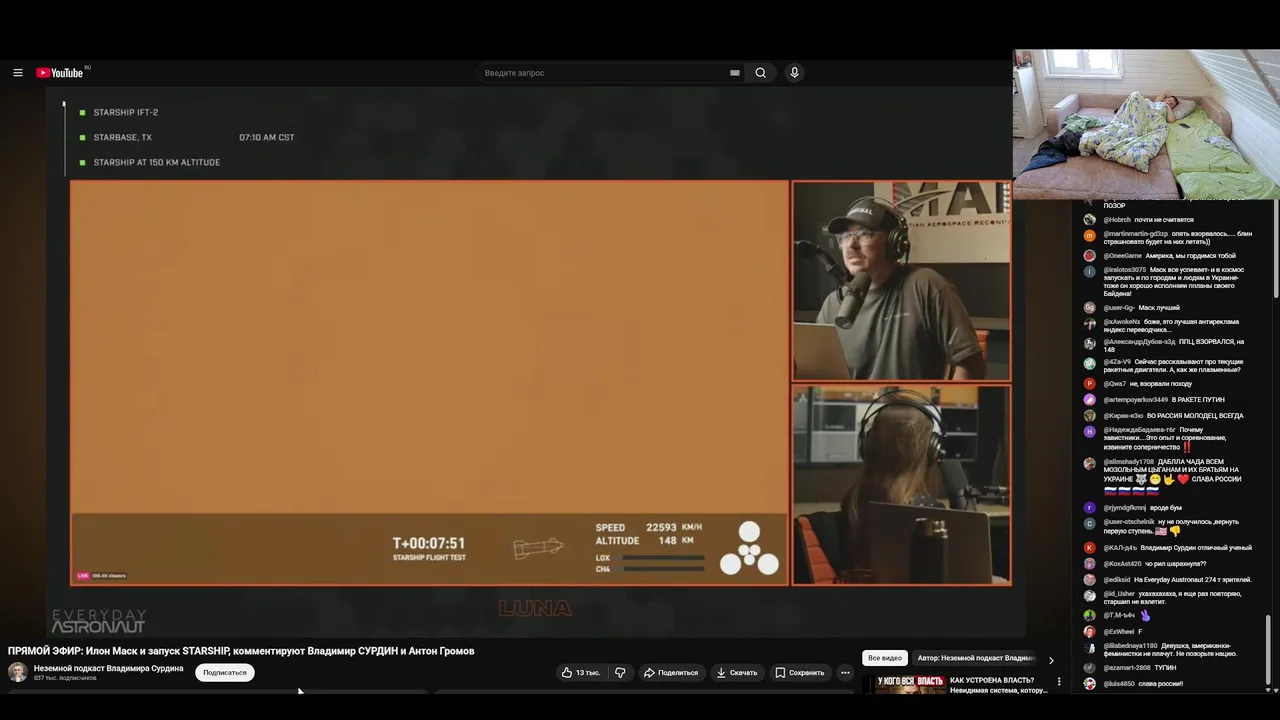The height and width of the screenshot is (720, 1280).
Task: Open chat avatar of @Hobrch
Action: pyautogui.click(x=1090, y=220)
